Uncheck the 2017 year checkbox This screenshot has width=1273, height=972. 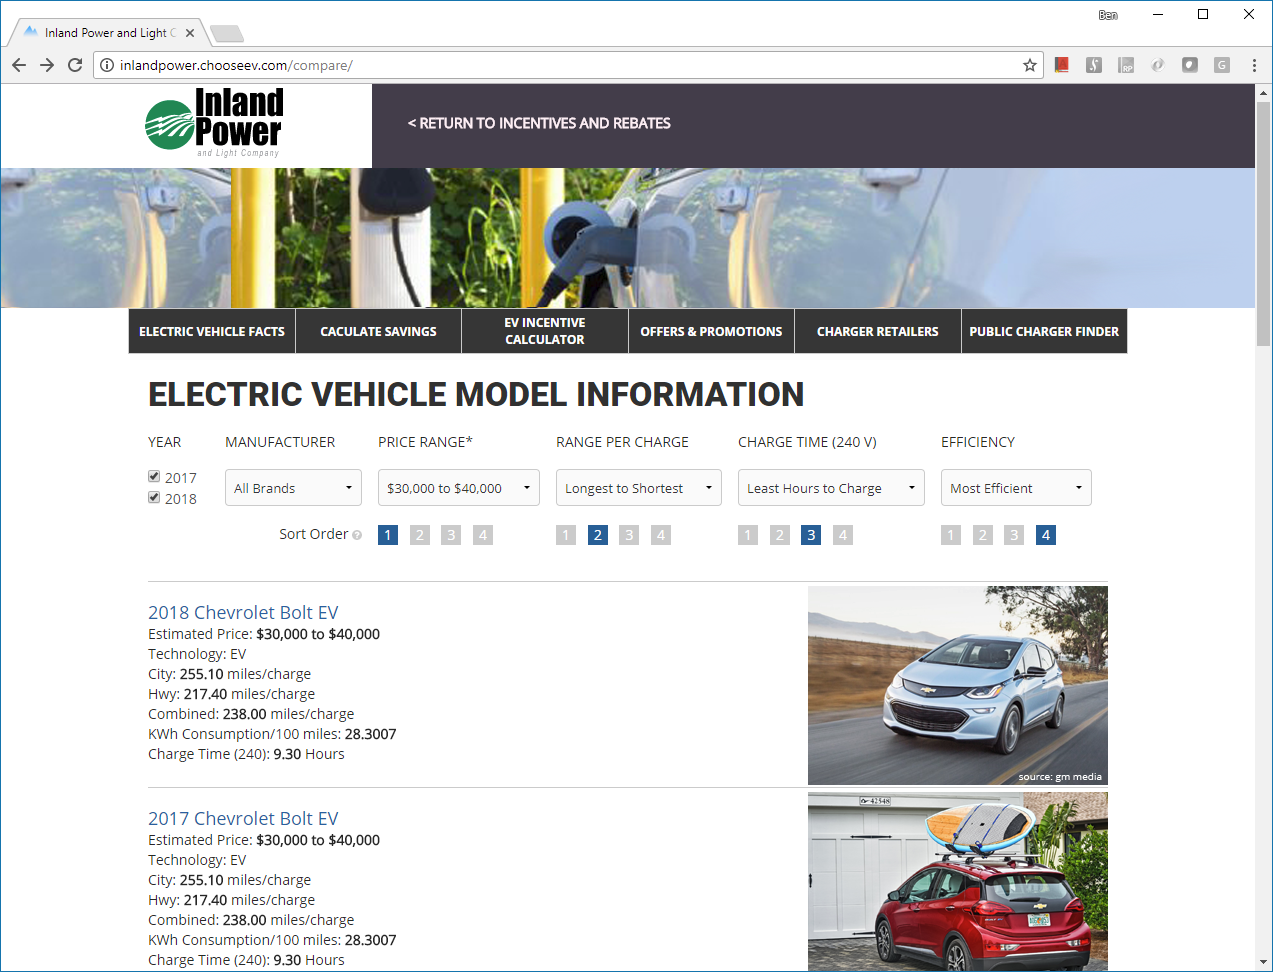(154, 477)
